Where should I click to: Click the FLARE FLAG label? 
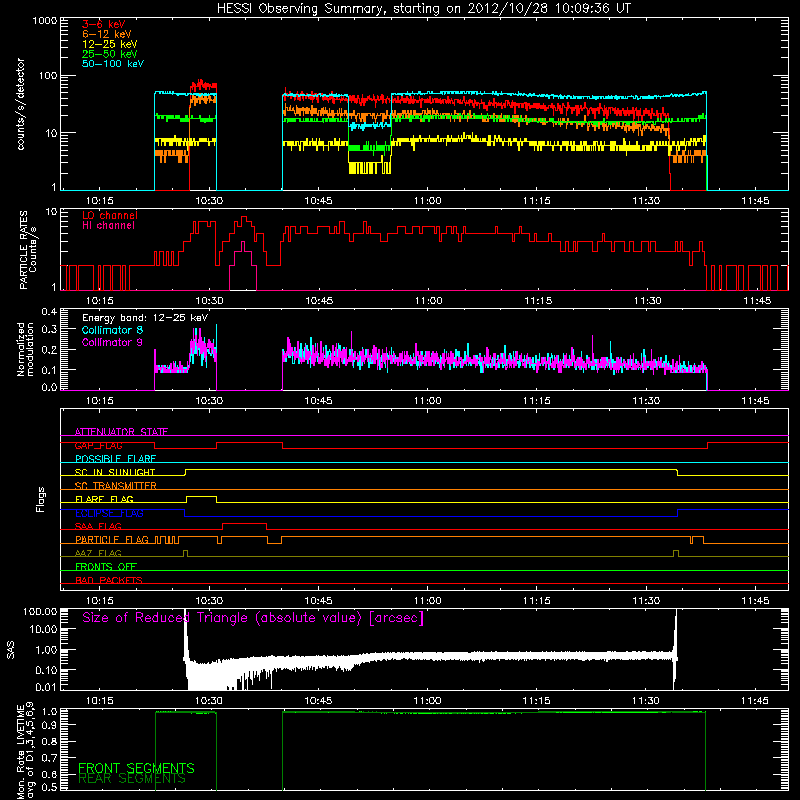click(x=104, y=499)
